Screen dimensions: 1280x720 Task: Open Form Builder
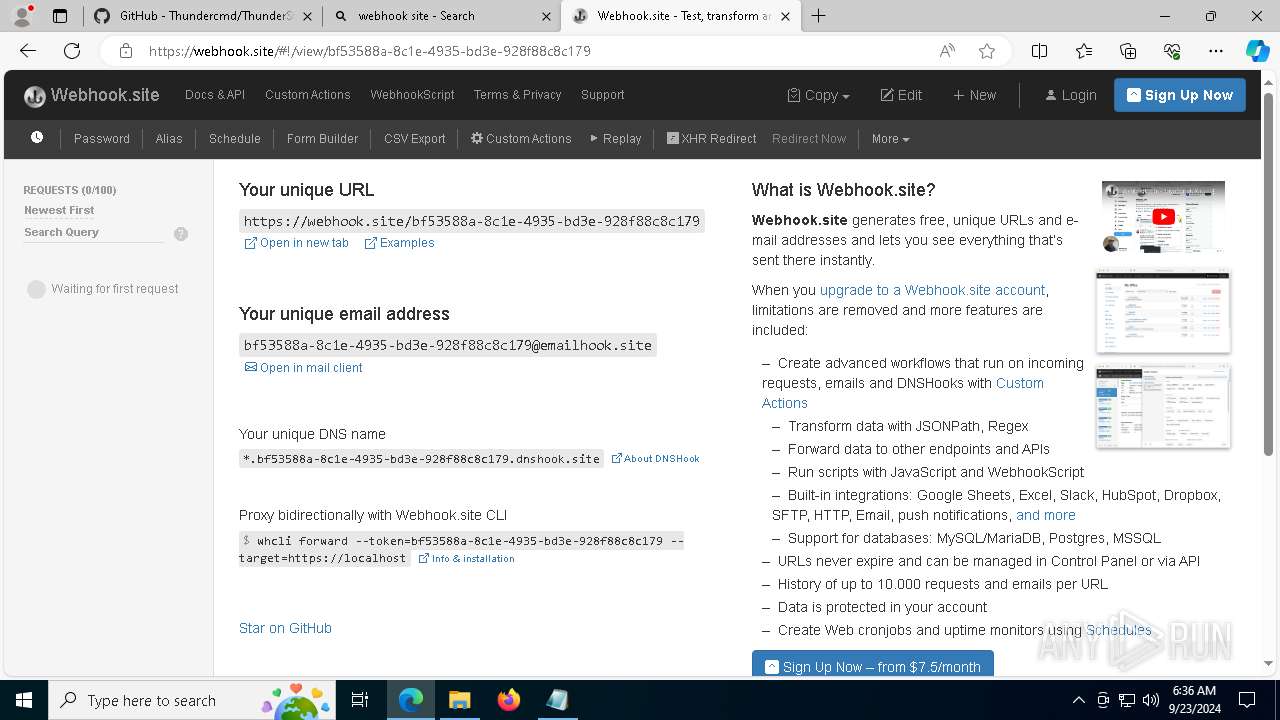pos(322,138)
